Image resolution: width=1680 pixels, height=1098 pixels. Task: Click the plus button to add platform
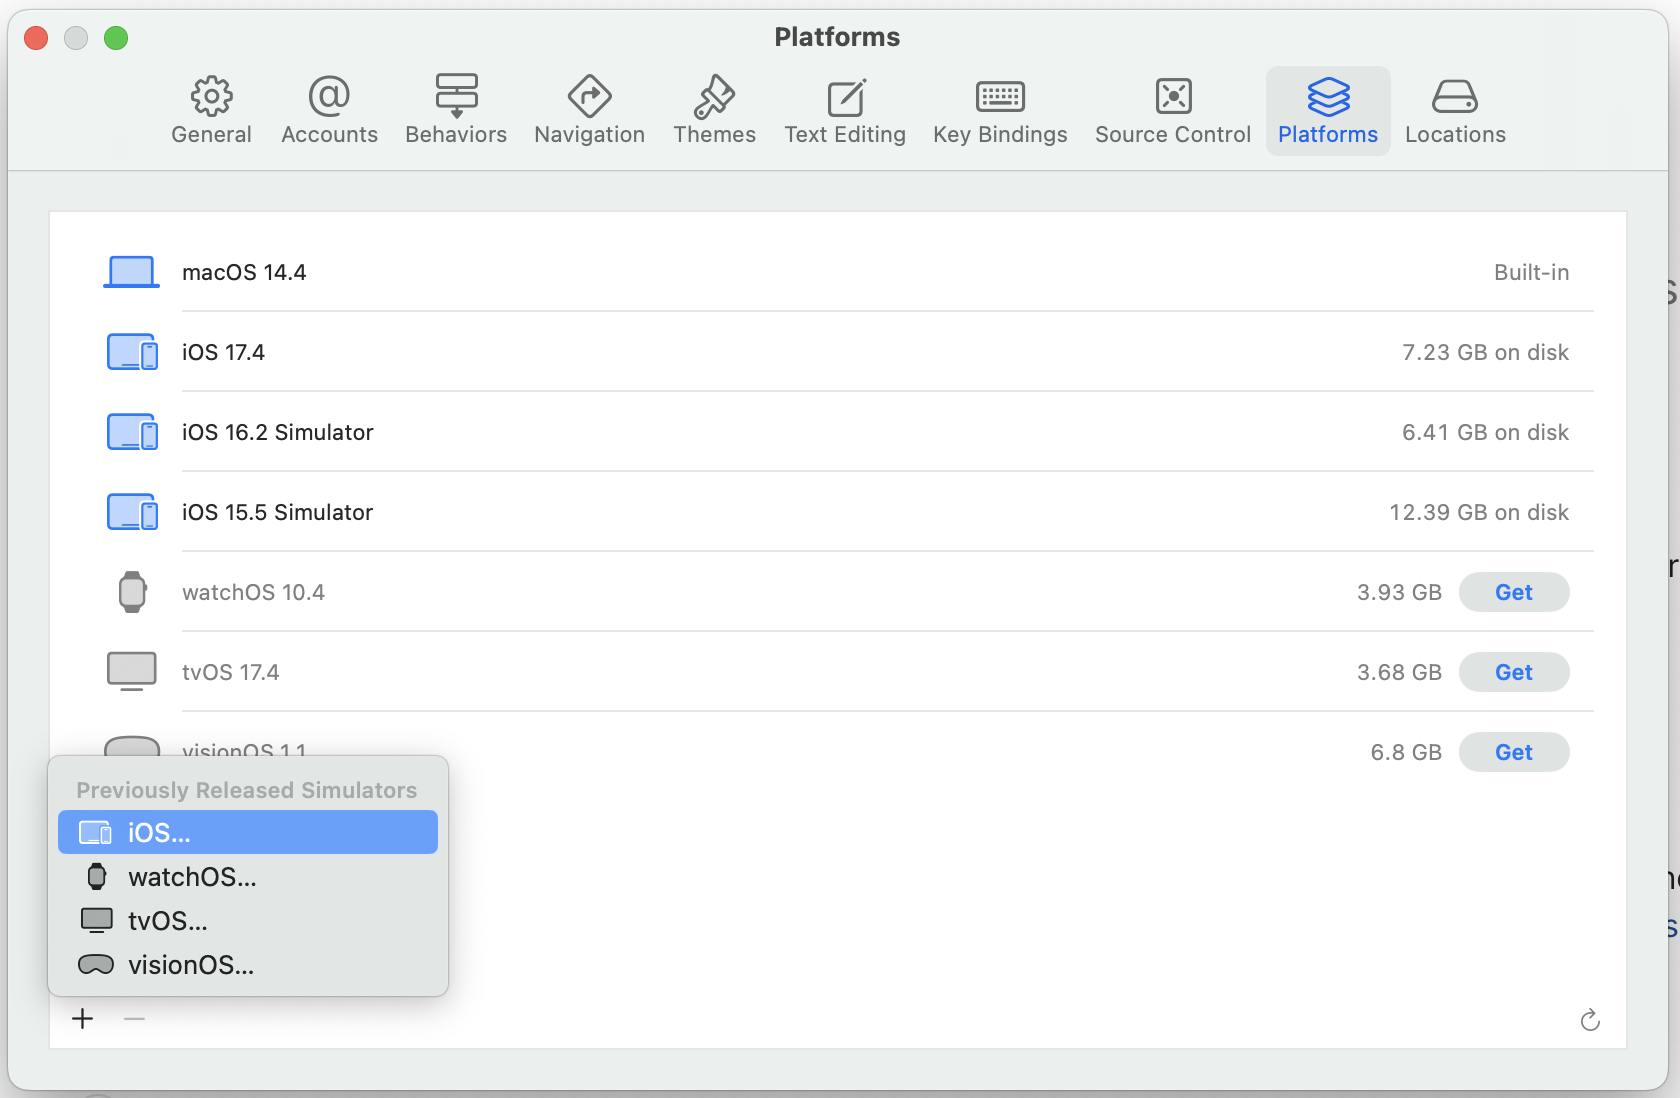83,1019
